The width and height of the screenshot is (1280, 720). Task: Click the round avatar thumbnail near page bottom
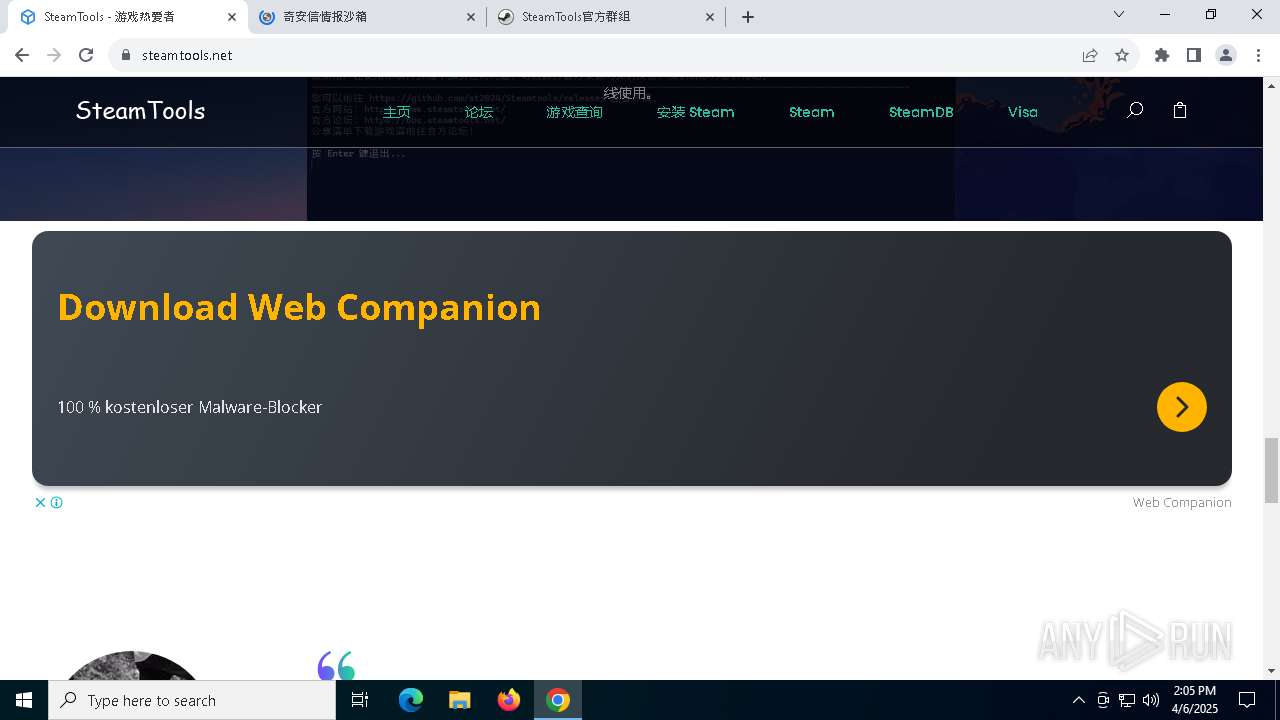(x=131, y=666)
